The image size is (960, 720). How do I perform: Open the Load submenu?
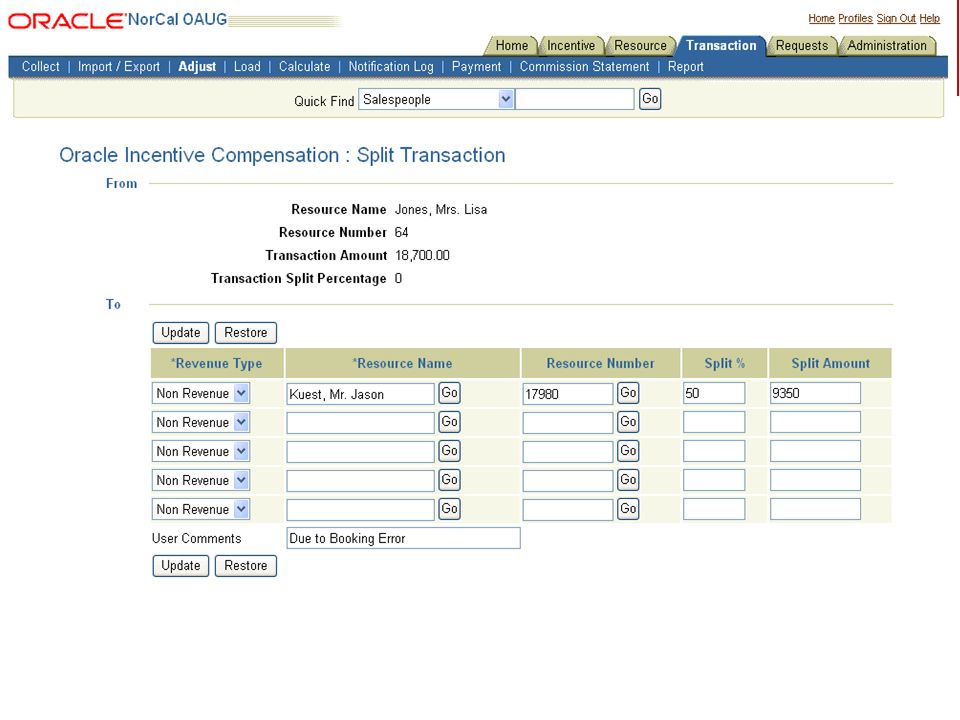point(247,67)
